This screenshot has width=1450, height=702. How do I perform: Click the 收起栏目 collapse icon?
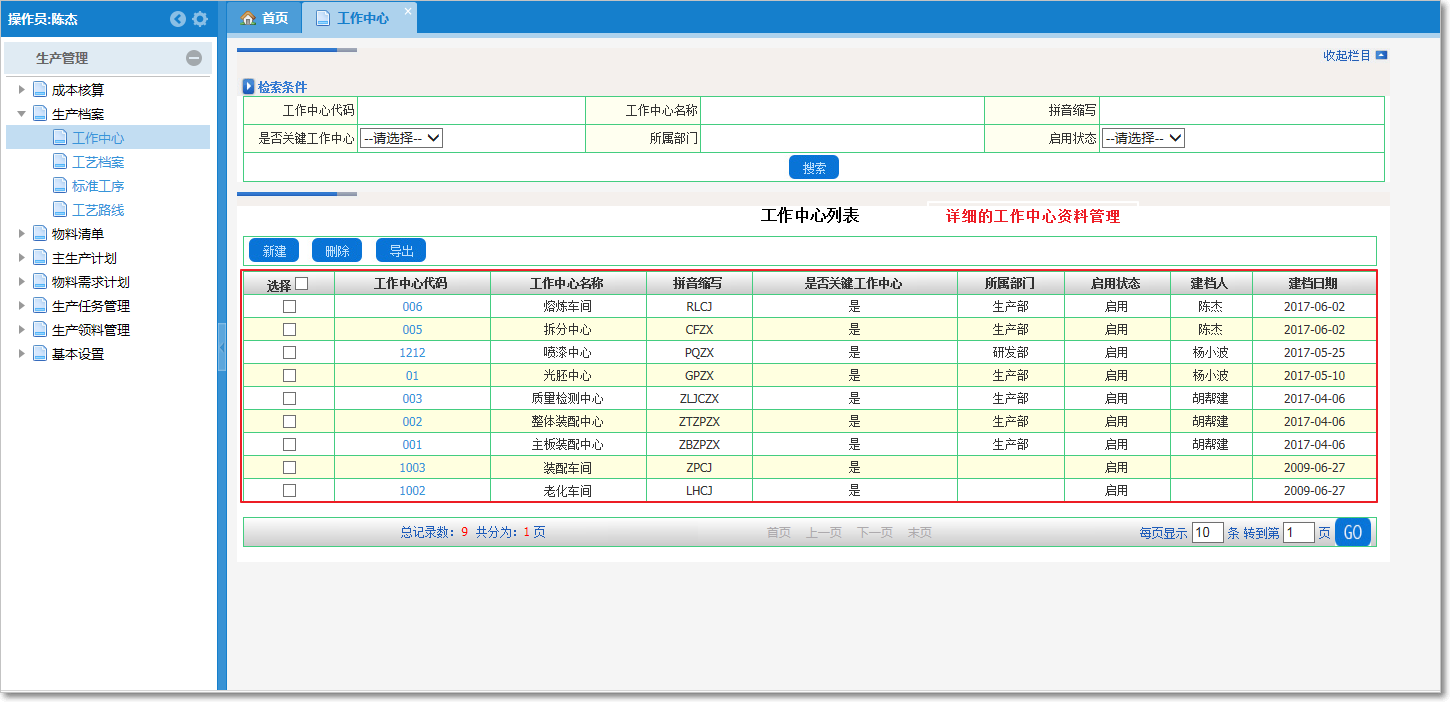pyautogui.click(x=1381, y=56)
